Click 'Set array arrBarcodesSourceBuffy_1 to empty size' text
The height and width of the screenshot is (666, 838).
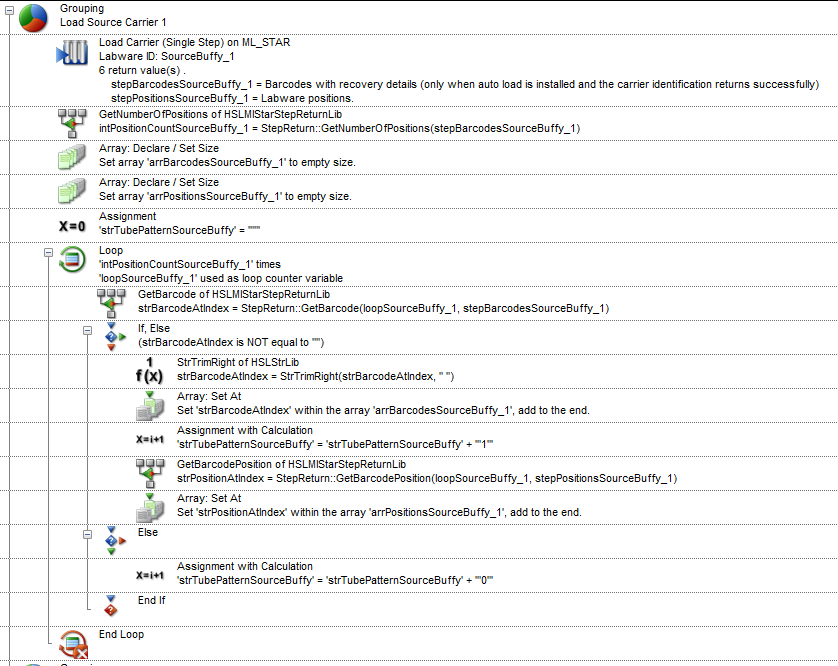click(227, 162)
